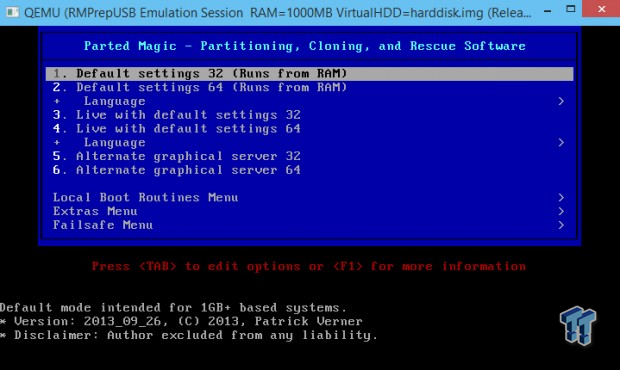Click the Extras Menu entry text

click(x=95, y=211)
